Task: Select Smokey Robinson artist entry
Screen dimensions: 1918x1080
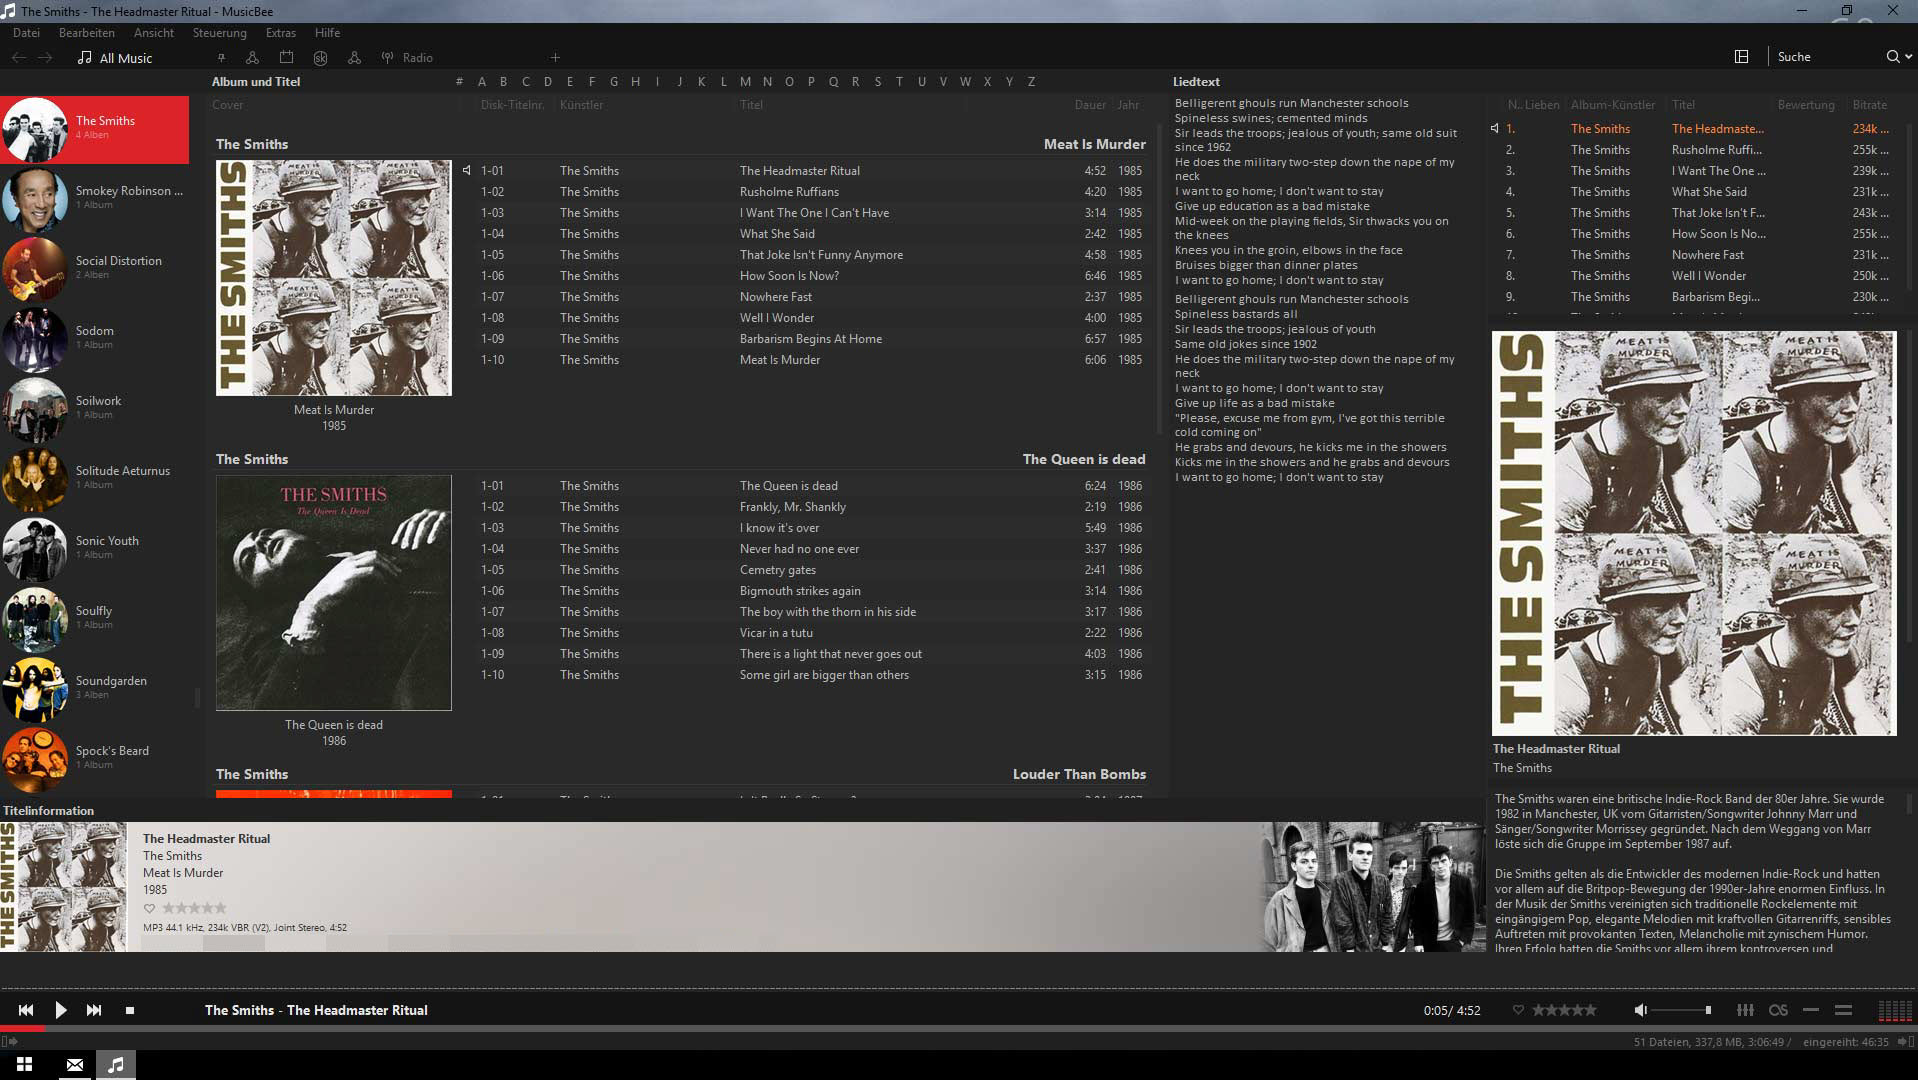Action: point(94,198)
